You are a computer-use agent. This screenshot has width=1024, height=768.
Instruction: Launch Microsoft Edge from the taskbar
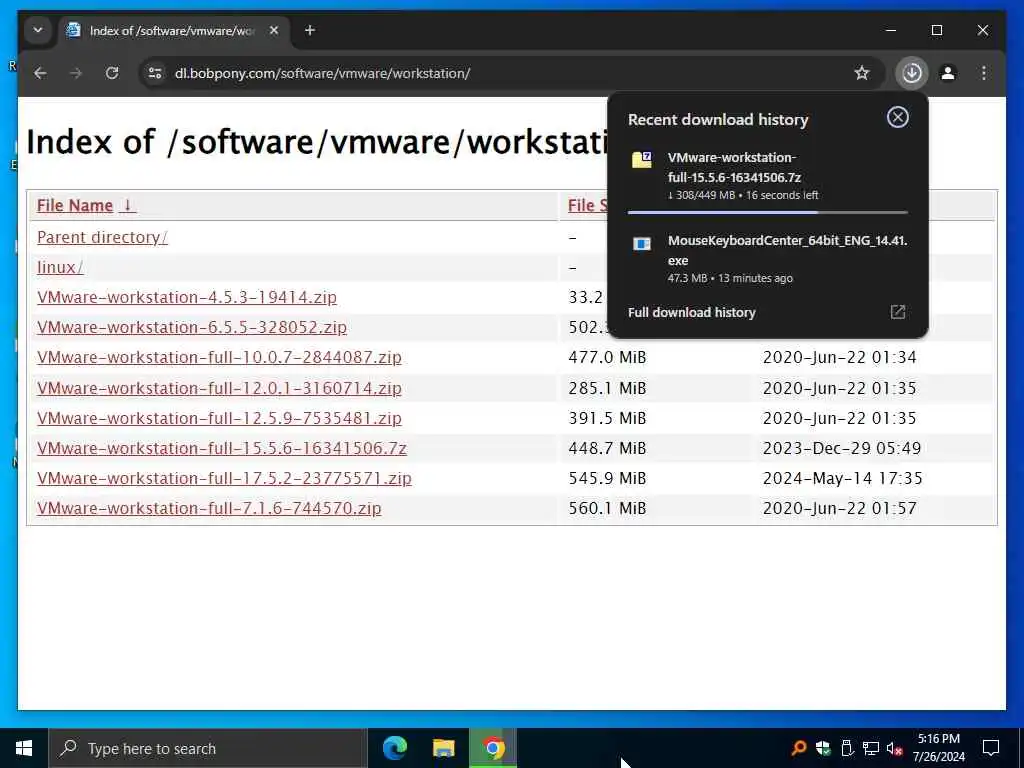tap(394, 748)
